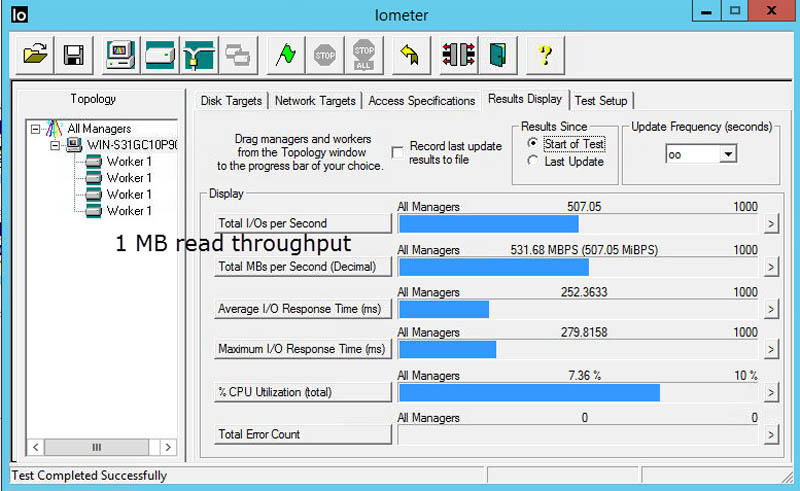Image resolution: width=800 pixels, height=491 pixels.
Task: Click Total Error Count button
Action: pyautogui.click(x=303, y=434)
